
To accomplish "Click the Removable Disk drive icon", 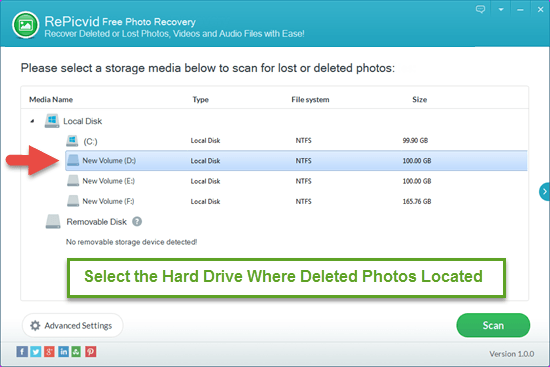I will [x=53, y=222].
